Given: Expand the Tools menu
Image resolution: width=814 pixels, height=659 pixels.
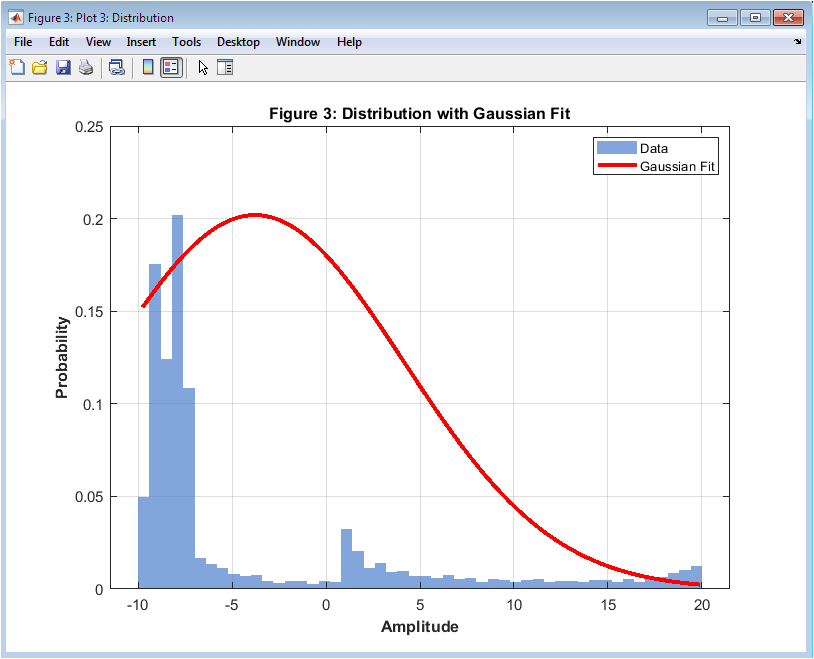Looking at the screenshot, I should point(186,42).
